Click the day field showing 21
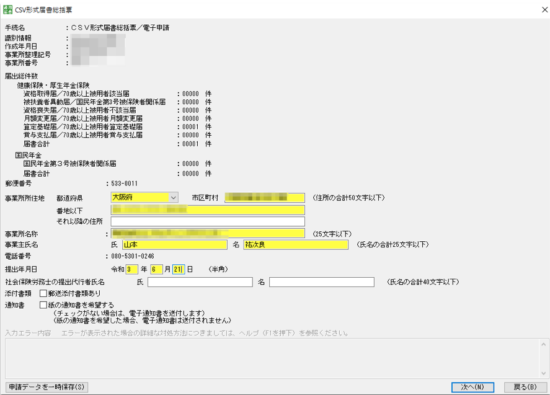The width and height of the screenshot is (550, 395). click(178, 269)
